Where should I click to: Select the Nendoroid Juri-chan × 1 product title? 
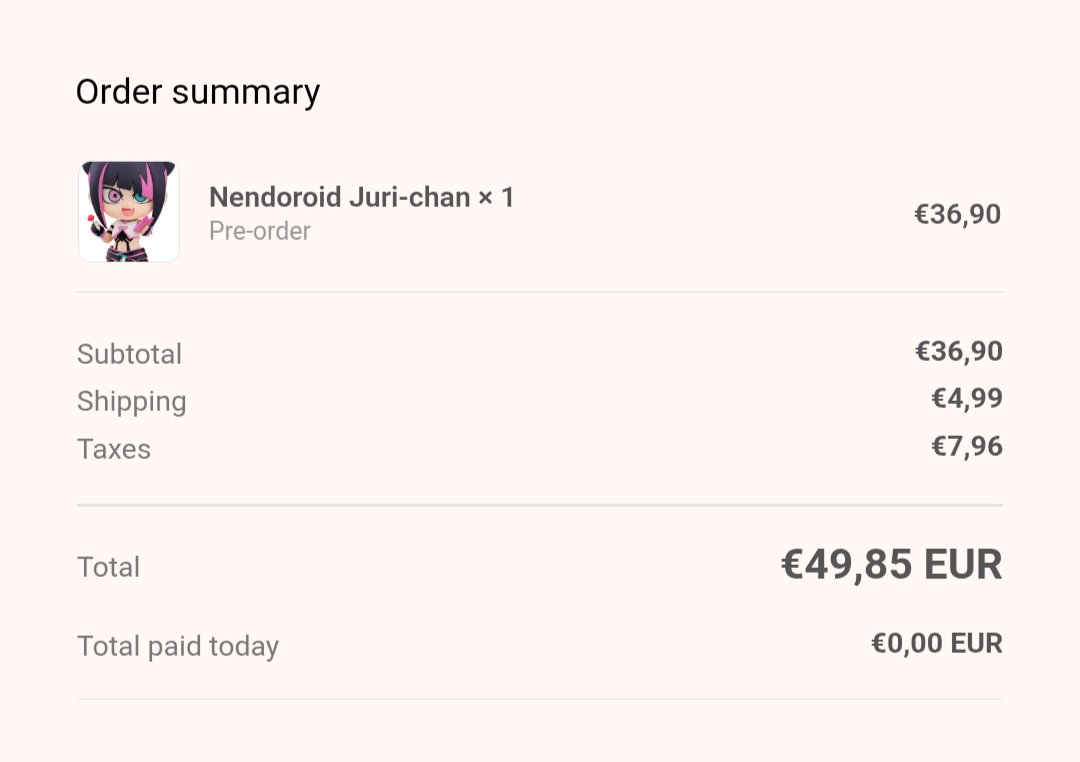pos(362,198)
